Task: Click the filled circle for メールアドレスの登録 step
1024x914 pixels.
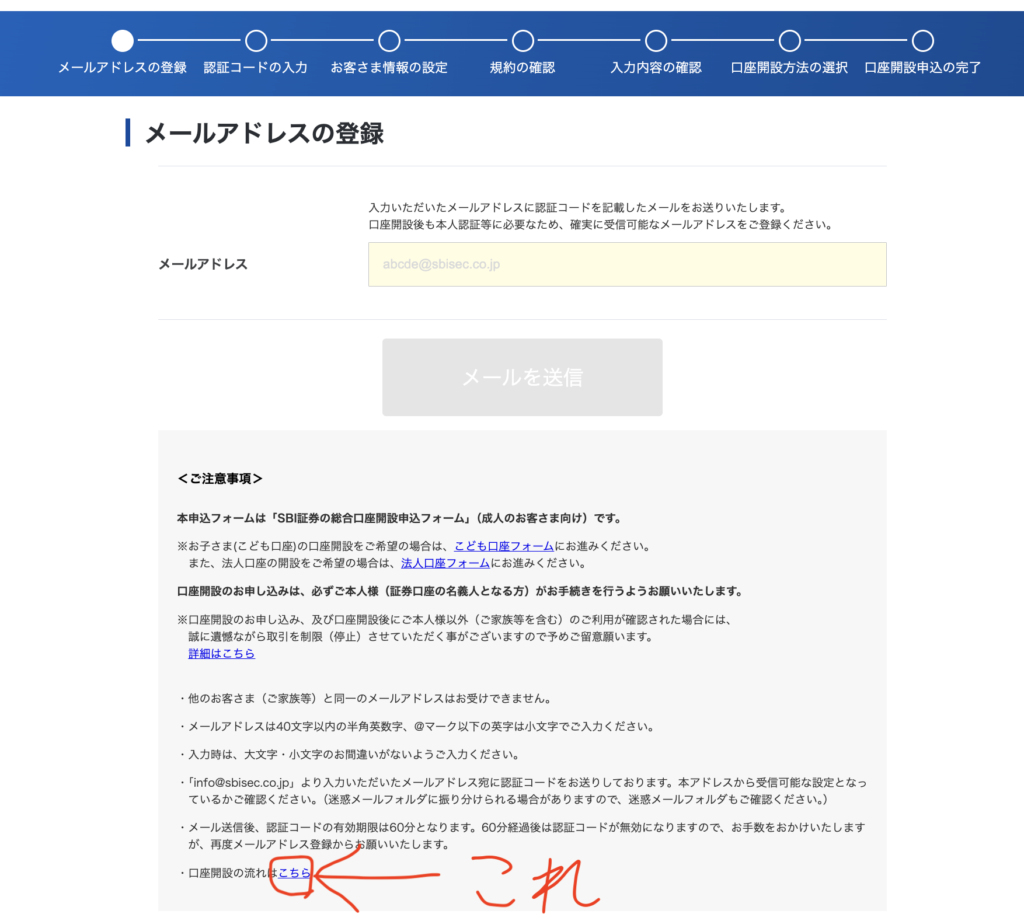Action: 122,41
